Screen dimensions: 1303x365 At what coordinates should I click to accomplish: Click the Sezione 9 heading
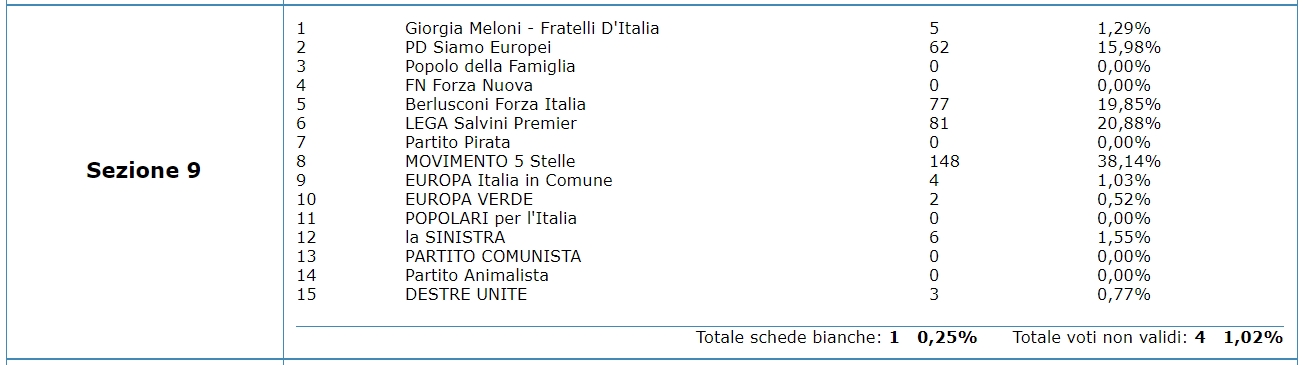[143, 171]
